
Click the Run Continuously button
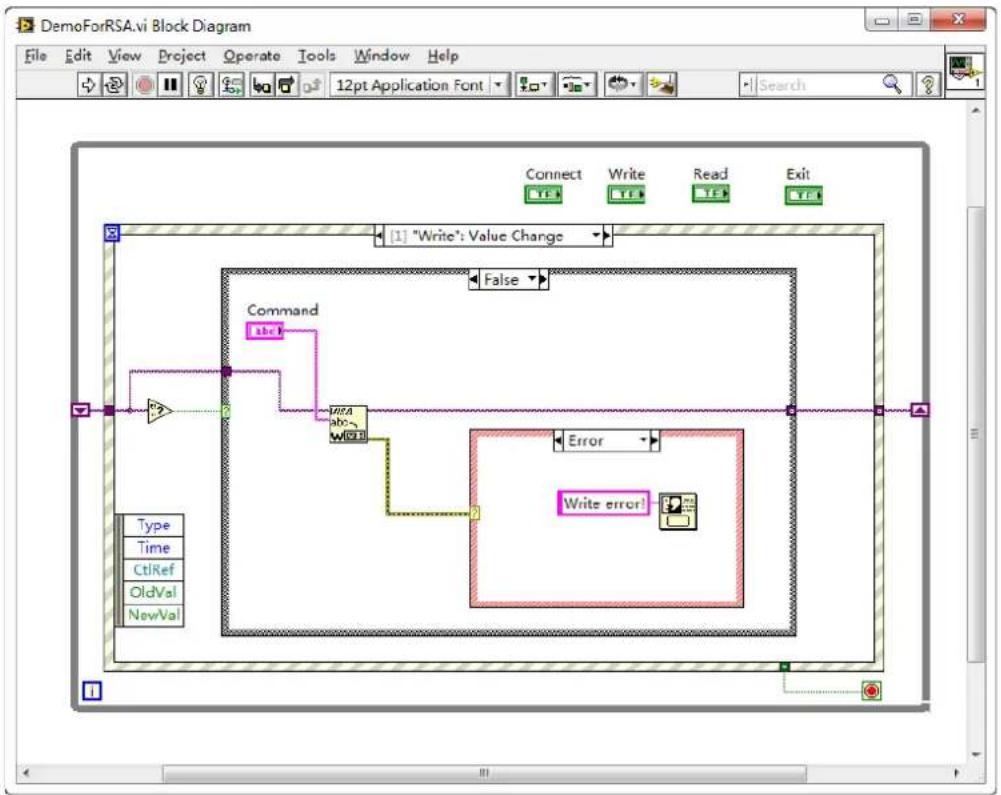tap(115, 85)
